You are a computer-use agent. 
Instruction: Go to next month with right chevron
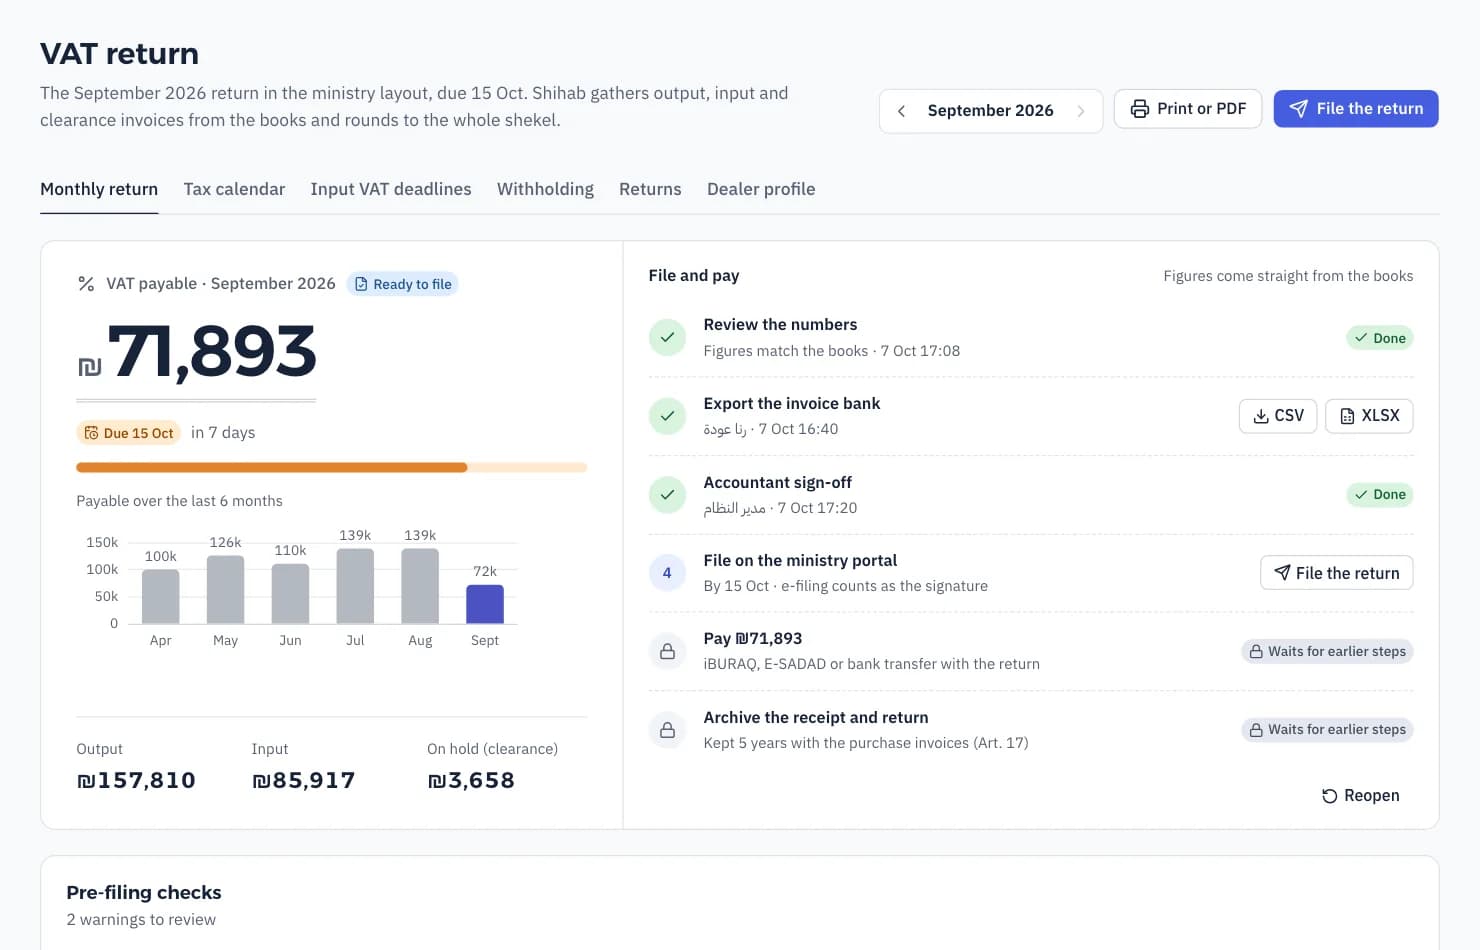pos(1081,111)
